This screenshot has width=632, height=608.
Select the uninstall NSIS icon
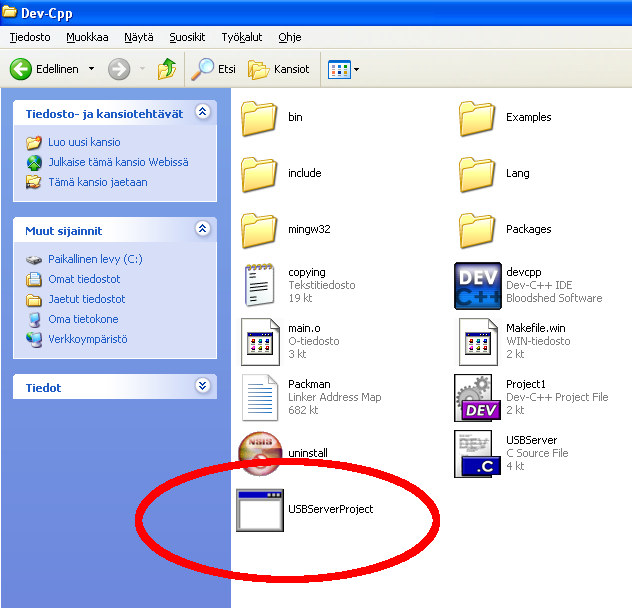click(x=260, y=454)
